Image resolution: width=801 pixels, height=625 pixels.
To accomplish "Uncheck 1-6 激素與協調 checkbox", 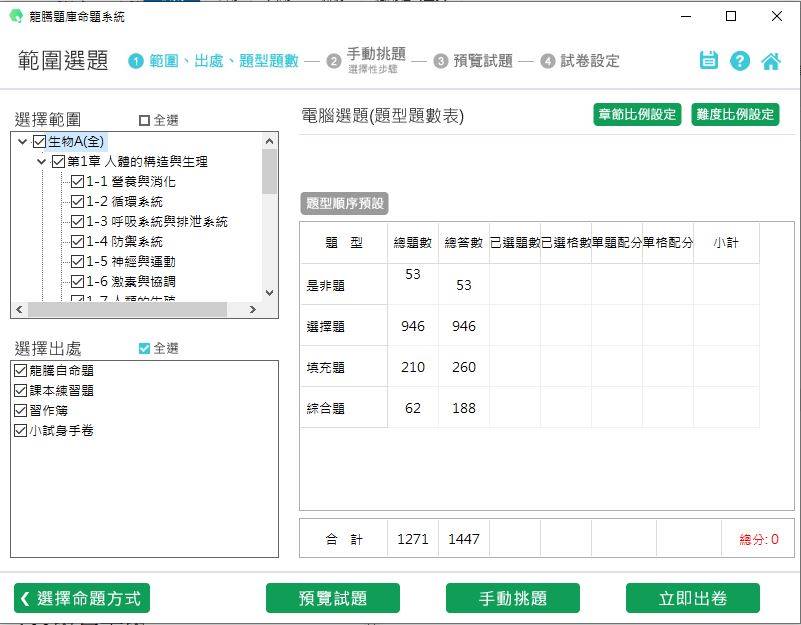I will click(77, 281).
